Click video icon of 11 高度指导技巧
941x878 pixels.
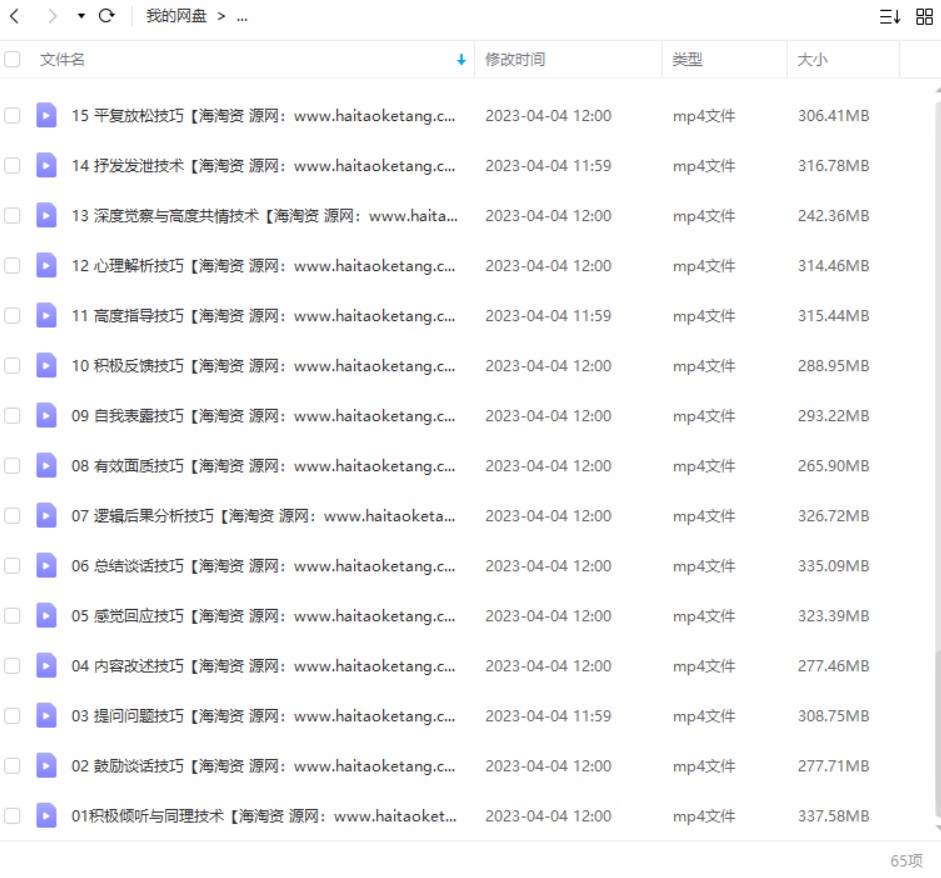click(x=46, y=315)
